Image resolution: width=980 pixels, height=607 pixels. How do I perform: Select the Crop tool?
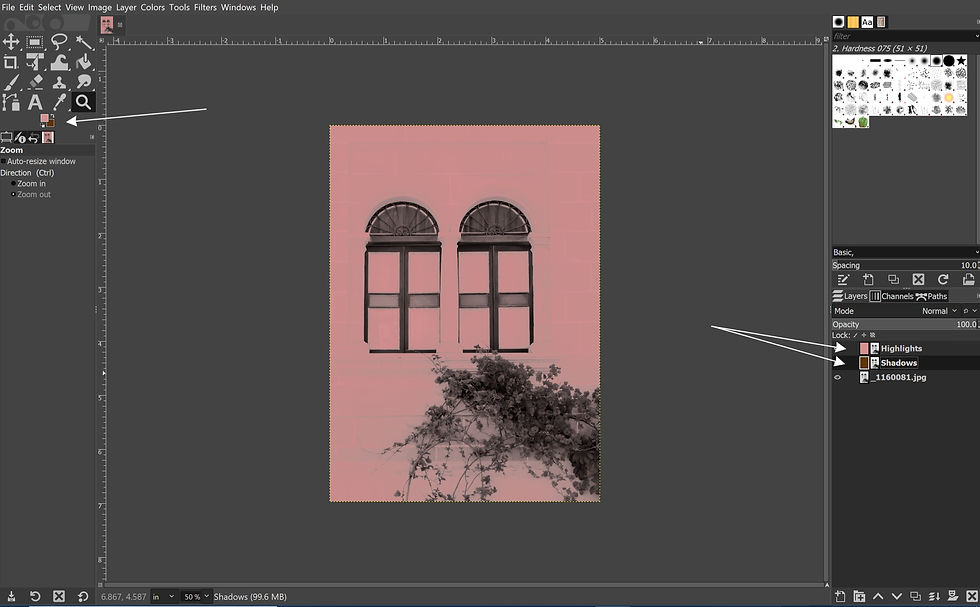pyautogui.click(x=11, y=63)
